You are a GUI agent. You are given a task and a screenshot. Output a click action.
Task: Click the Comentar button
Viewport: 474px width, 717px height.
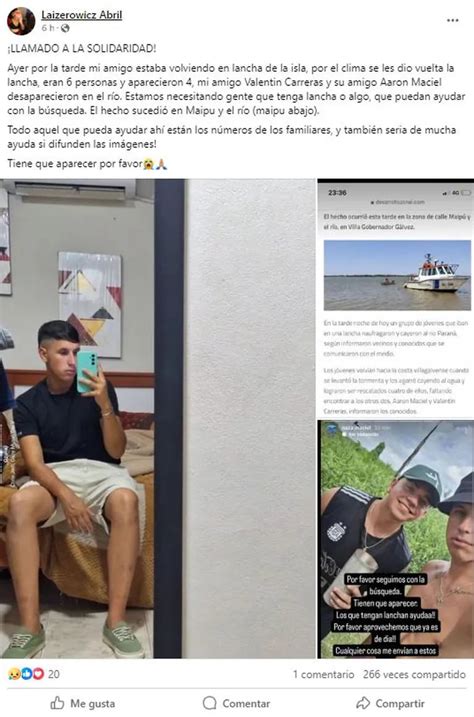[x=236, y=703]
